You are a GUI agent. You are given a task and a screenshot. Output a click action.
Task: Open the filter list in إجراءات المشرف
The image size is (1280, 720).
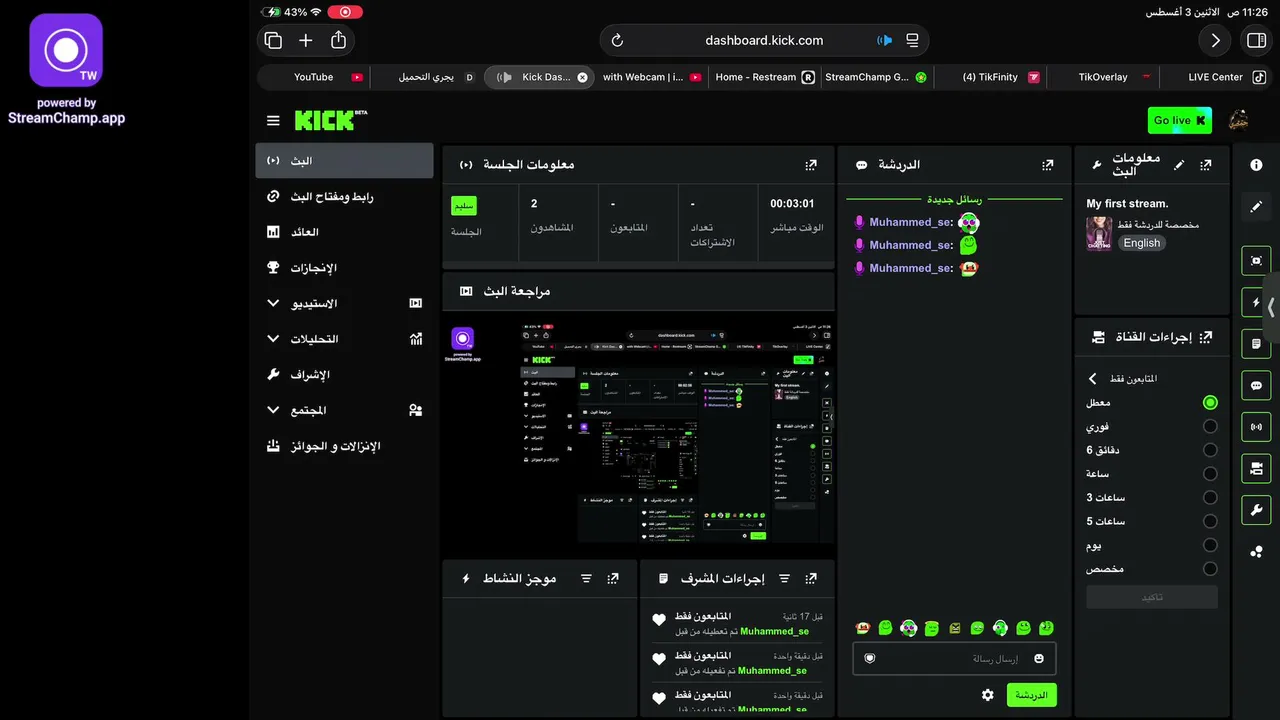(784, 579)
